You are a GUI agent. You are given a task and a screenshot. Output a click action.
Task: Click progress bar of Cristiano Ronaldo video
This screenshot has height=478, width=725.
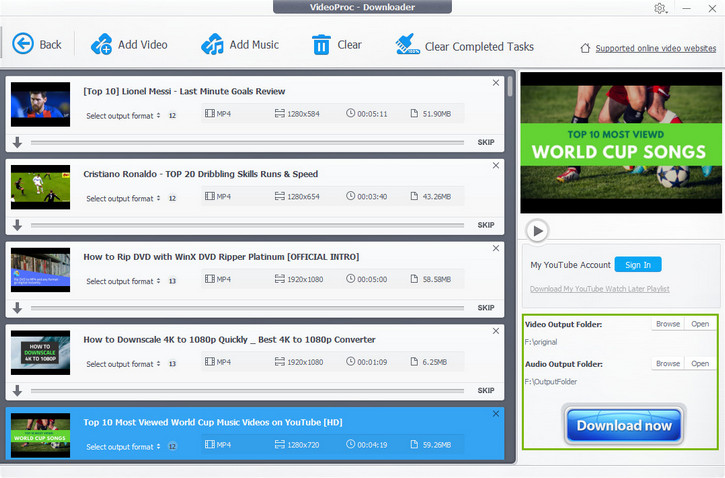(247, 225)
